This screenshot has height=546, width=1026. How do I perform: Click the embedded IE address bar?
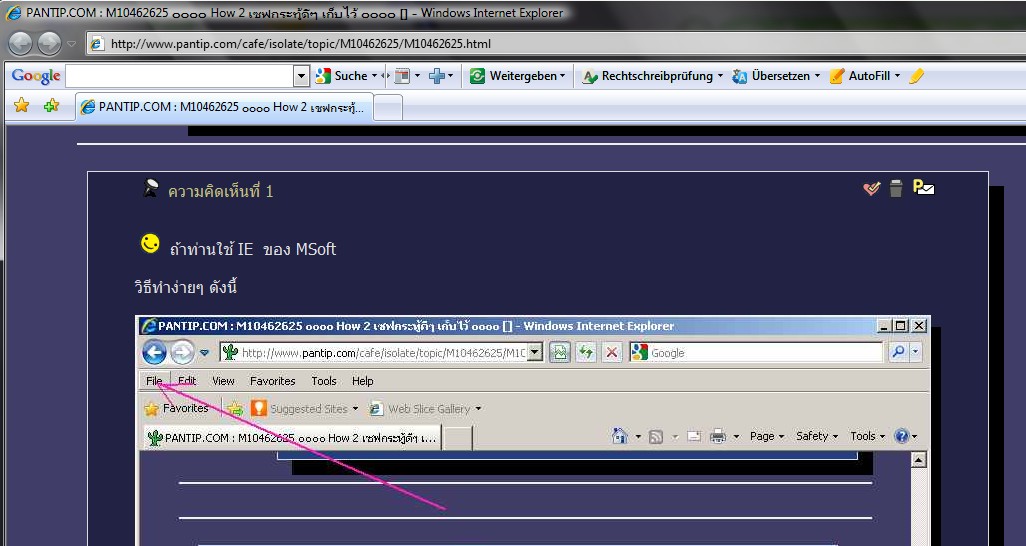(374, 352)
